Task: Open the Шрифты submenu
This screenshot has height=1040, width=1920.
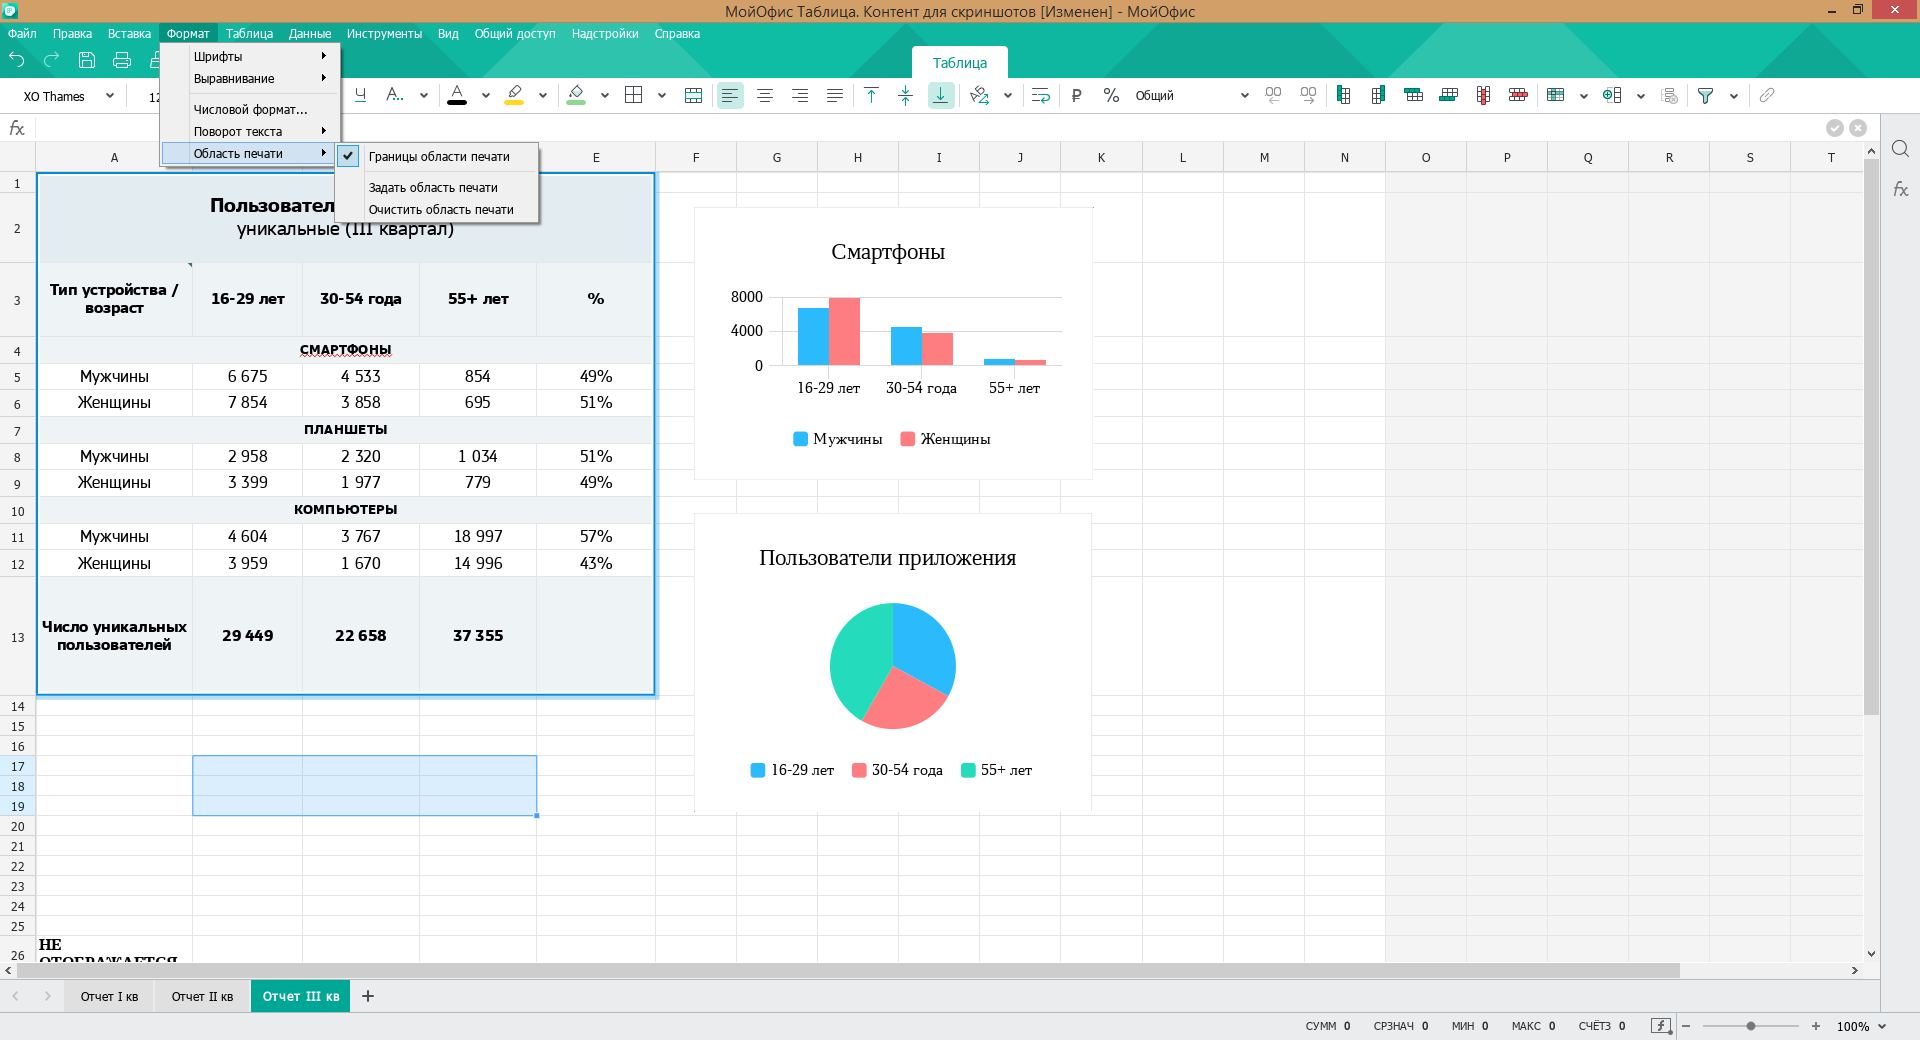Action: click(250, 56)
